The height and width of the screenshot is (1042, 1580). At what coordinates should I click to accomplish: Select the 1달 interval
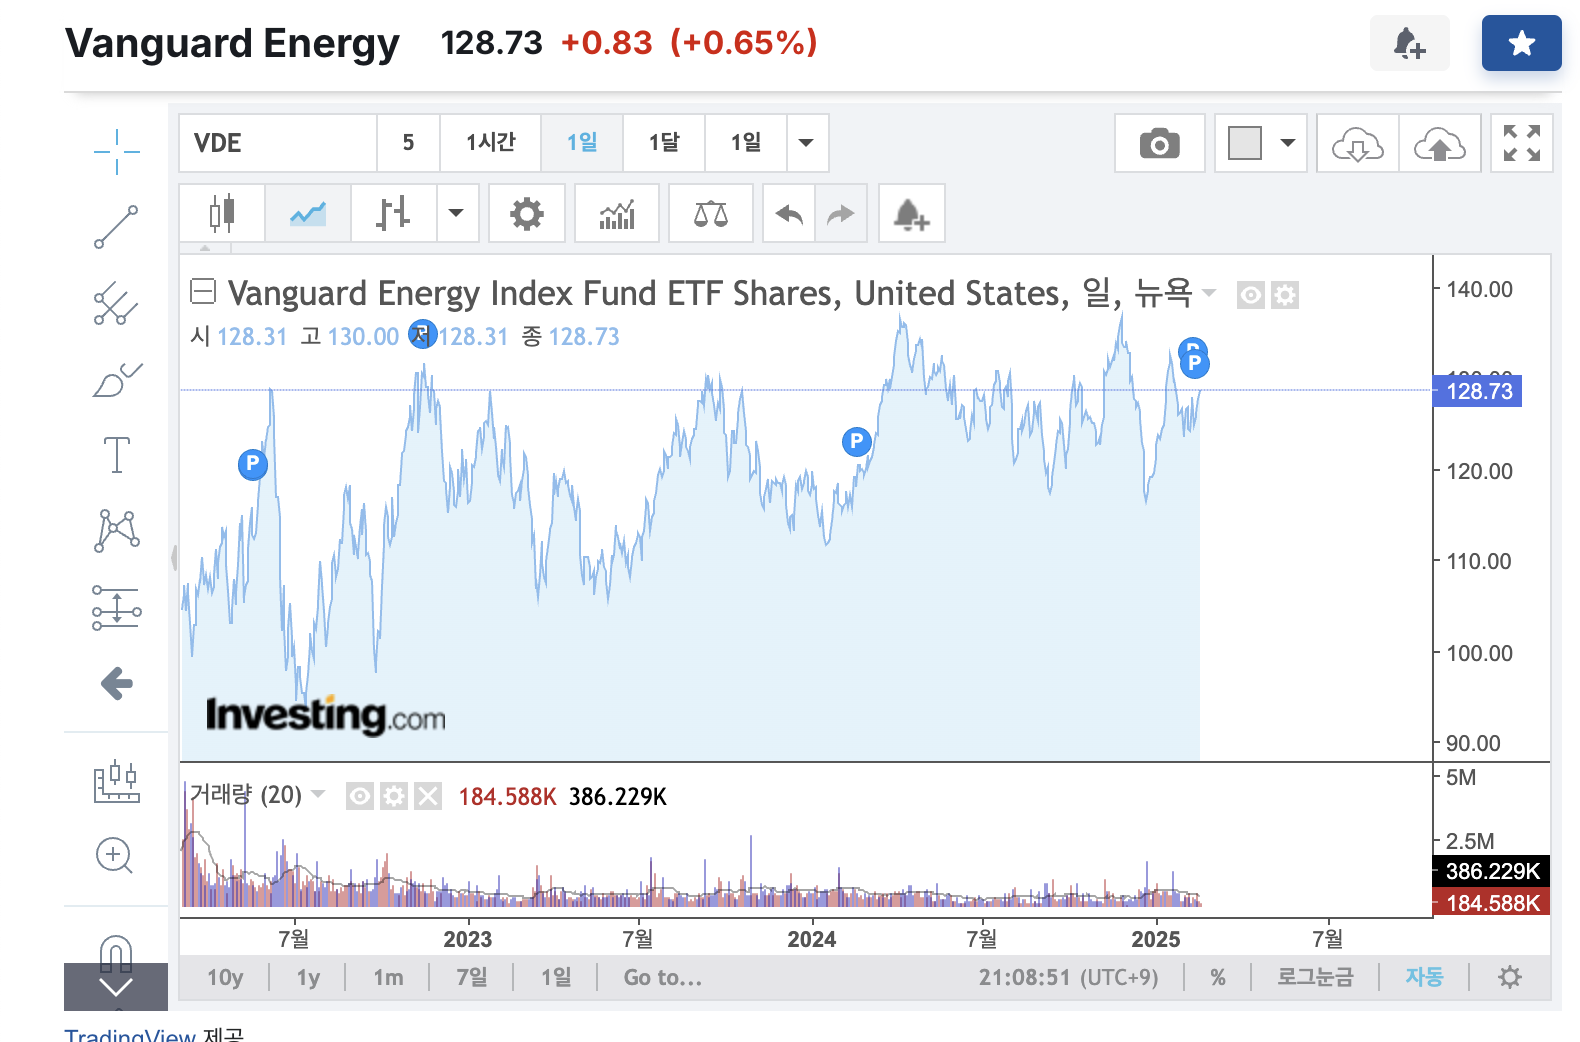click(664, 143)
